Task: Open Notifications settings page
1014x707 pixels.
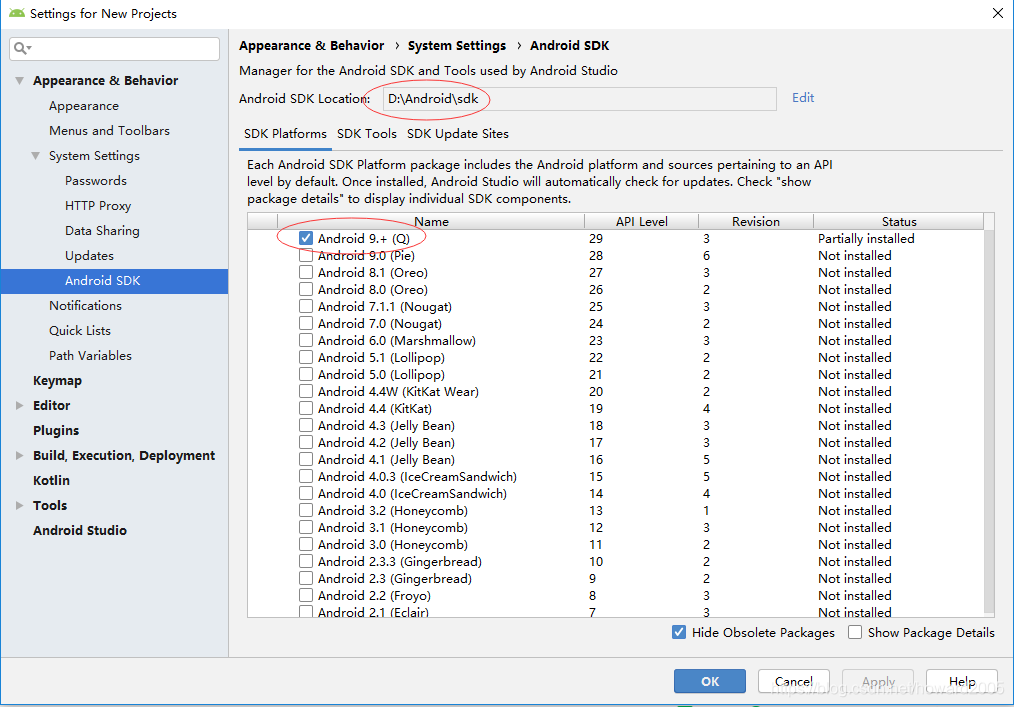Action: [85, 305]
